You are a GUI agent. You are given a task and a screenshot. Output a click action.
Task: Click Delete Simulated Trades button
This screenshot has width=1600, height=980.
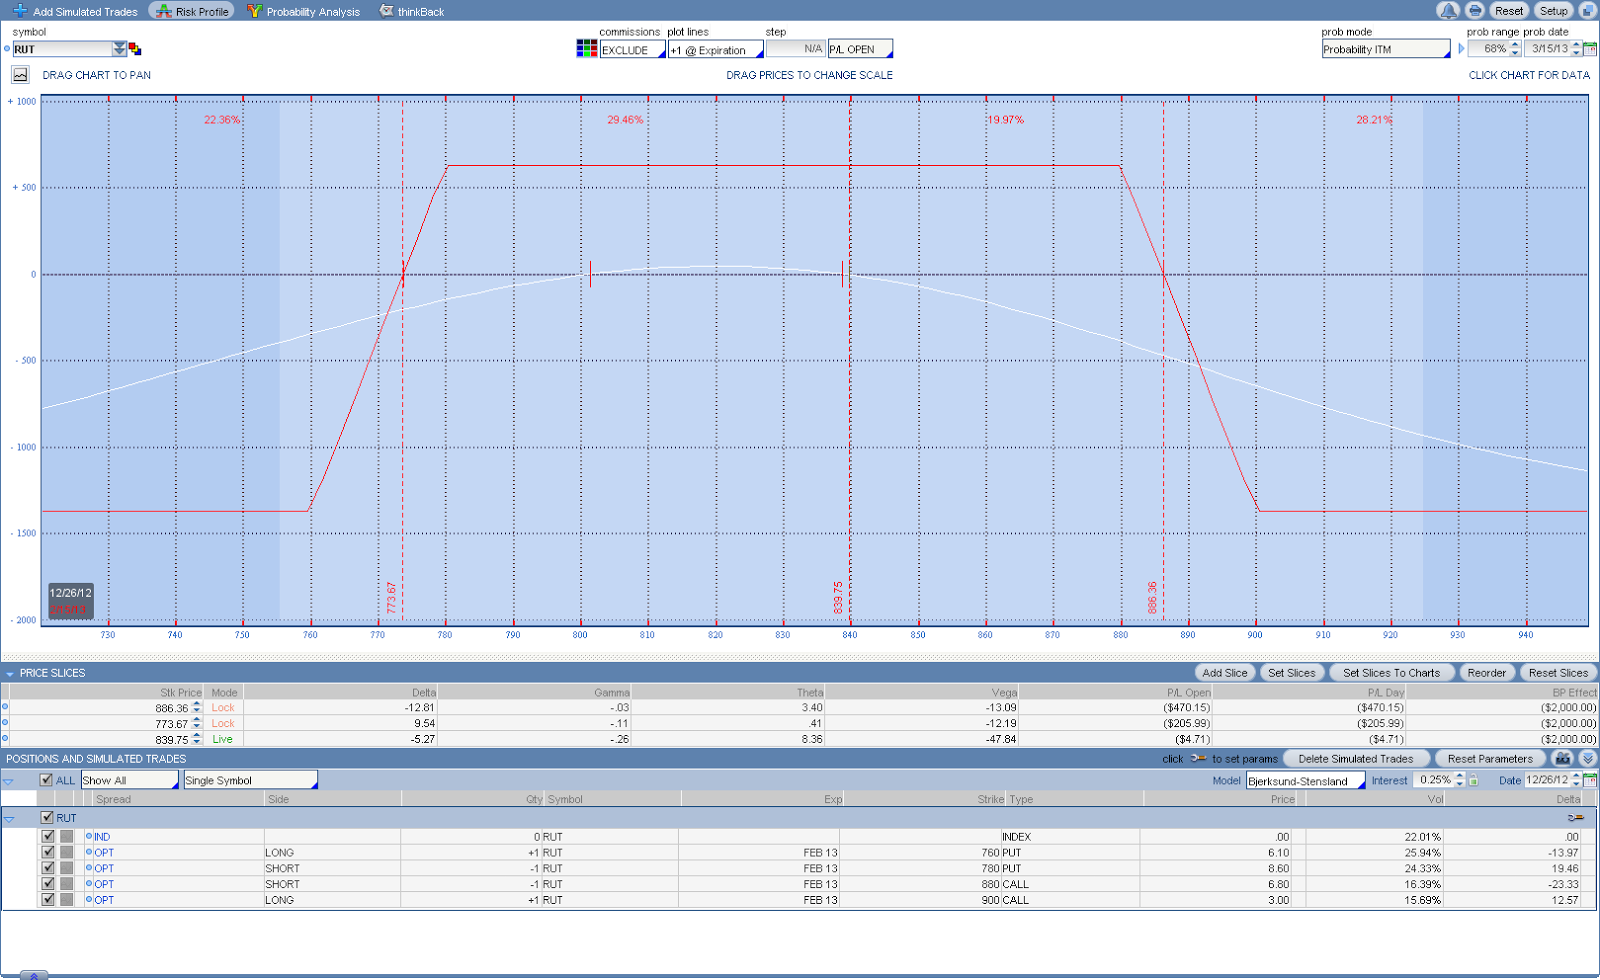coord(1356,759)
